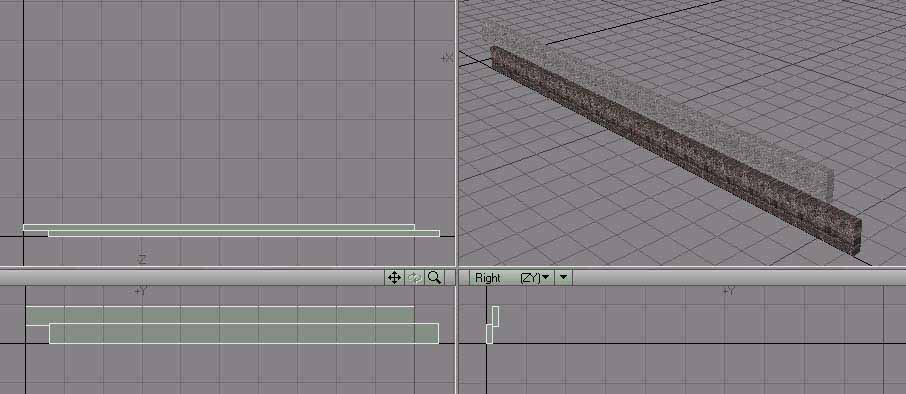Click the -Z axis label in top-left viewport
906x394 pixels.
tap(142, 259)
